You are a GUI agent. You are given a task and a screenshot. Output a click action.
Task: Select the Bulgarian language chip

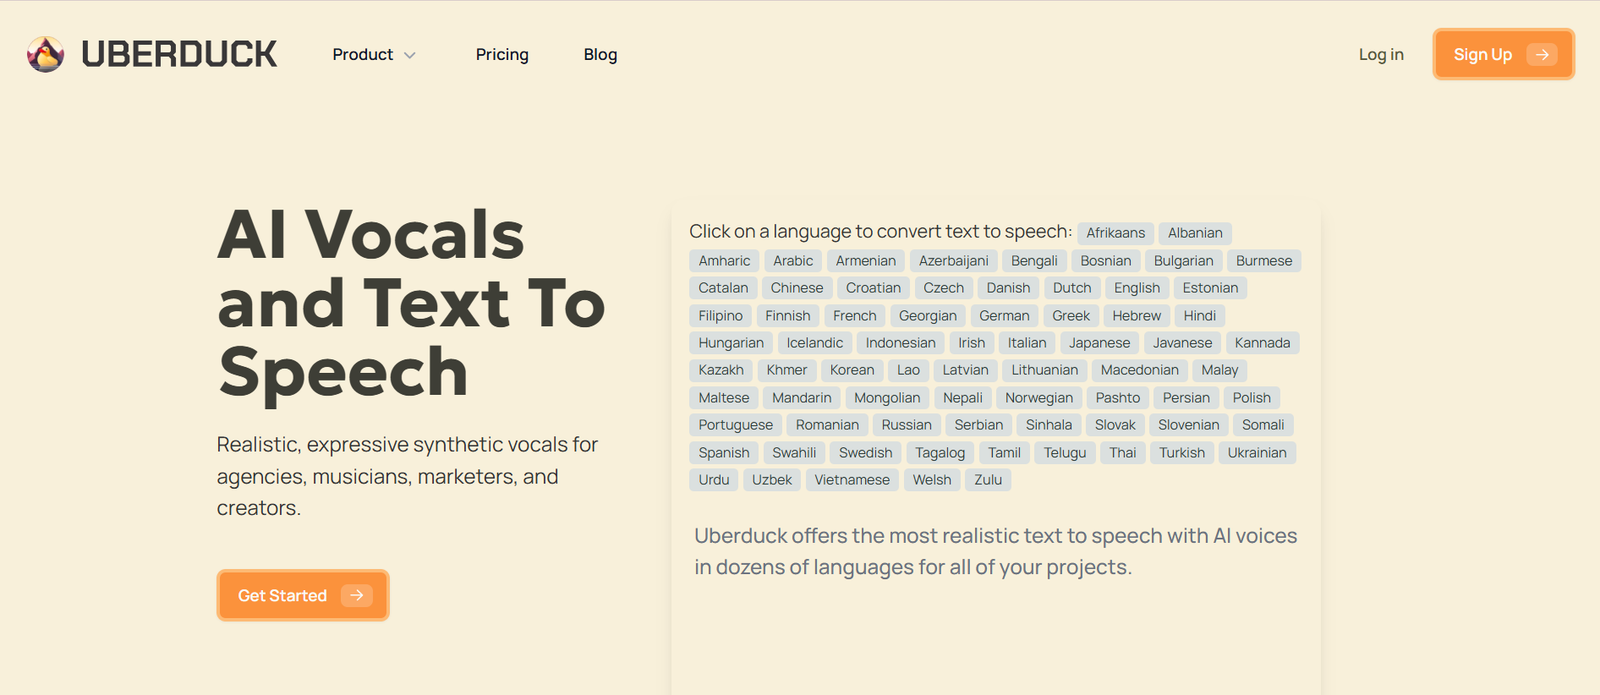tap(1183, 261)
